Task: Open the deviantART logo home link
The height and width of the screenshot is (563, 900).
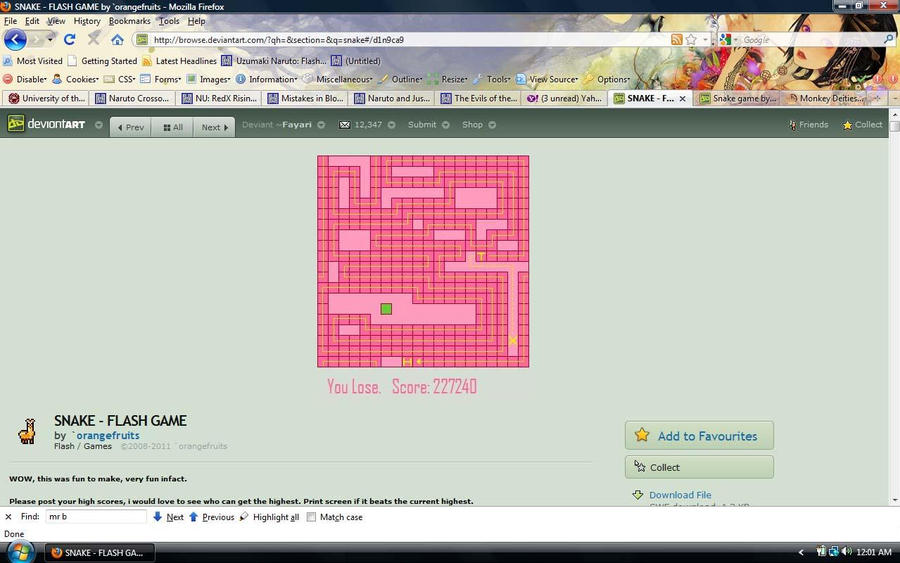Action: (46, 124)
